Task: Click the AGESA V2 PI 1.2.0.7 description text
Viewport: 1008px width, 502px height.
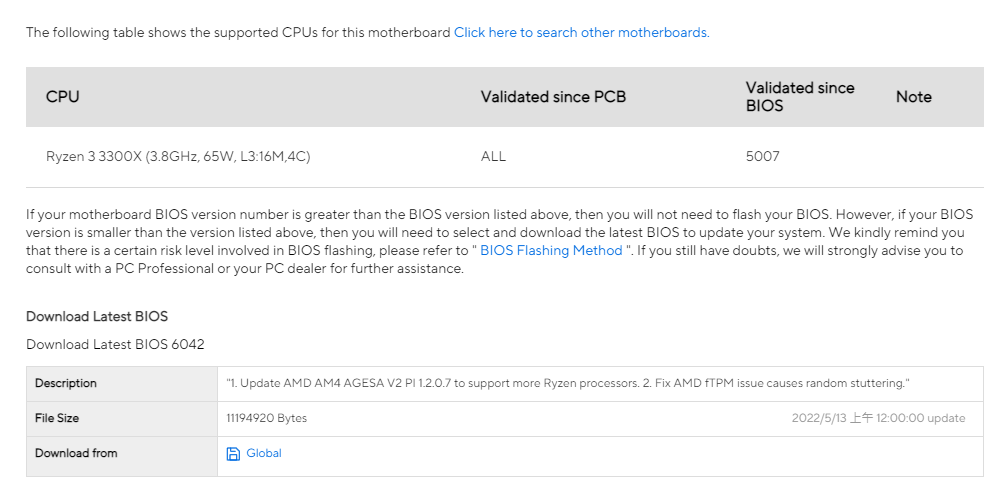Action: [x=568, y=383]
